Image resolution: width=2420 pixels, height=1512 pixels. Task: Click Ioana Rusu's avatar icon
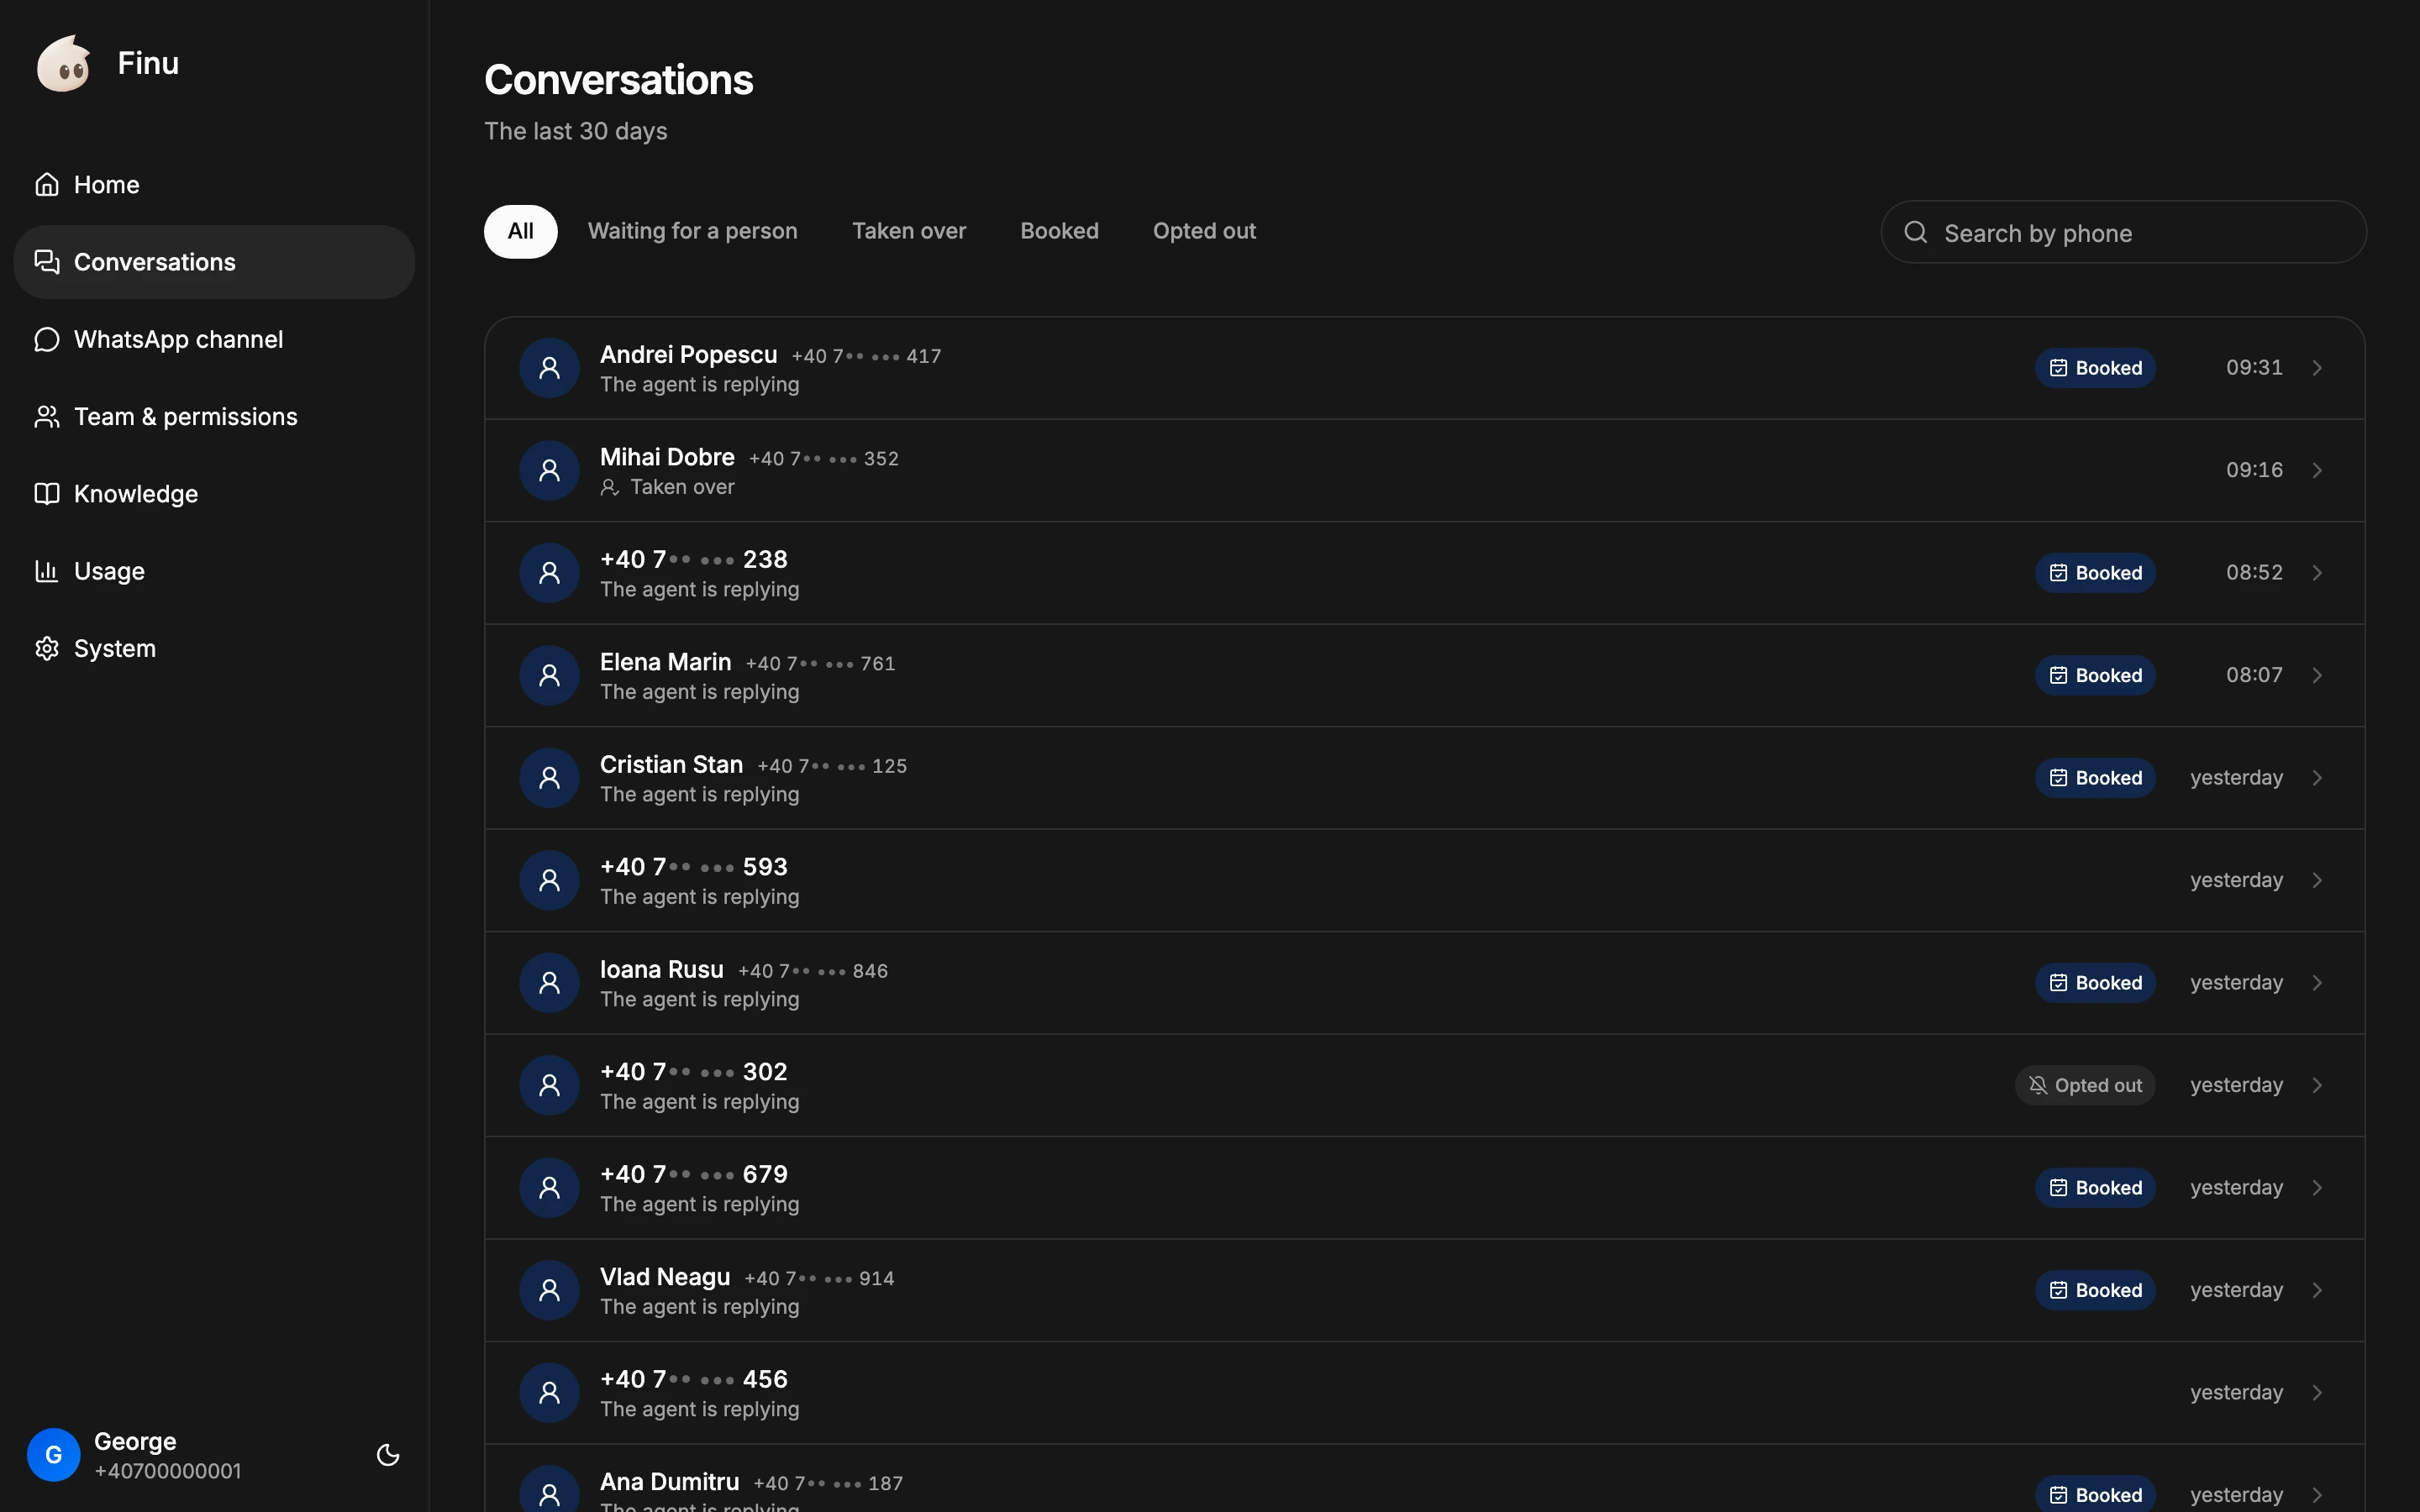pos(549,983)
